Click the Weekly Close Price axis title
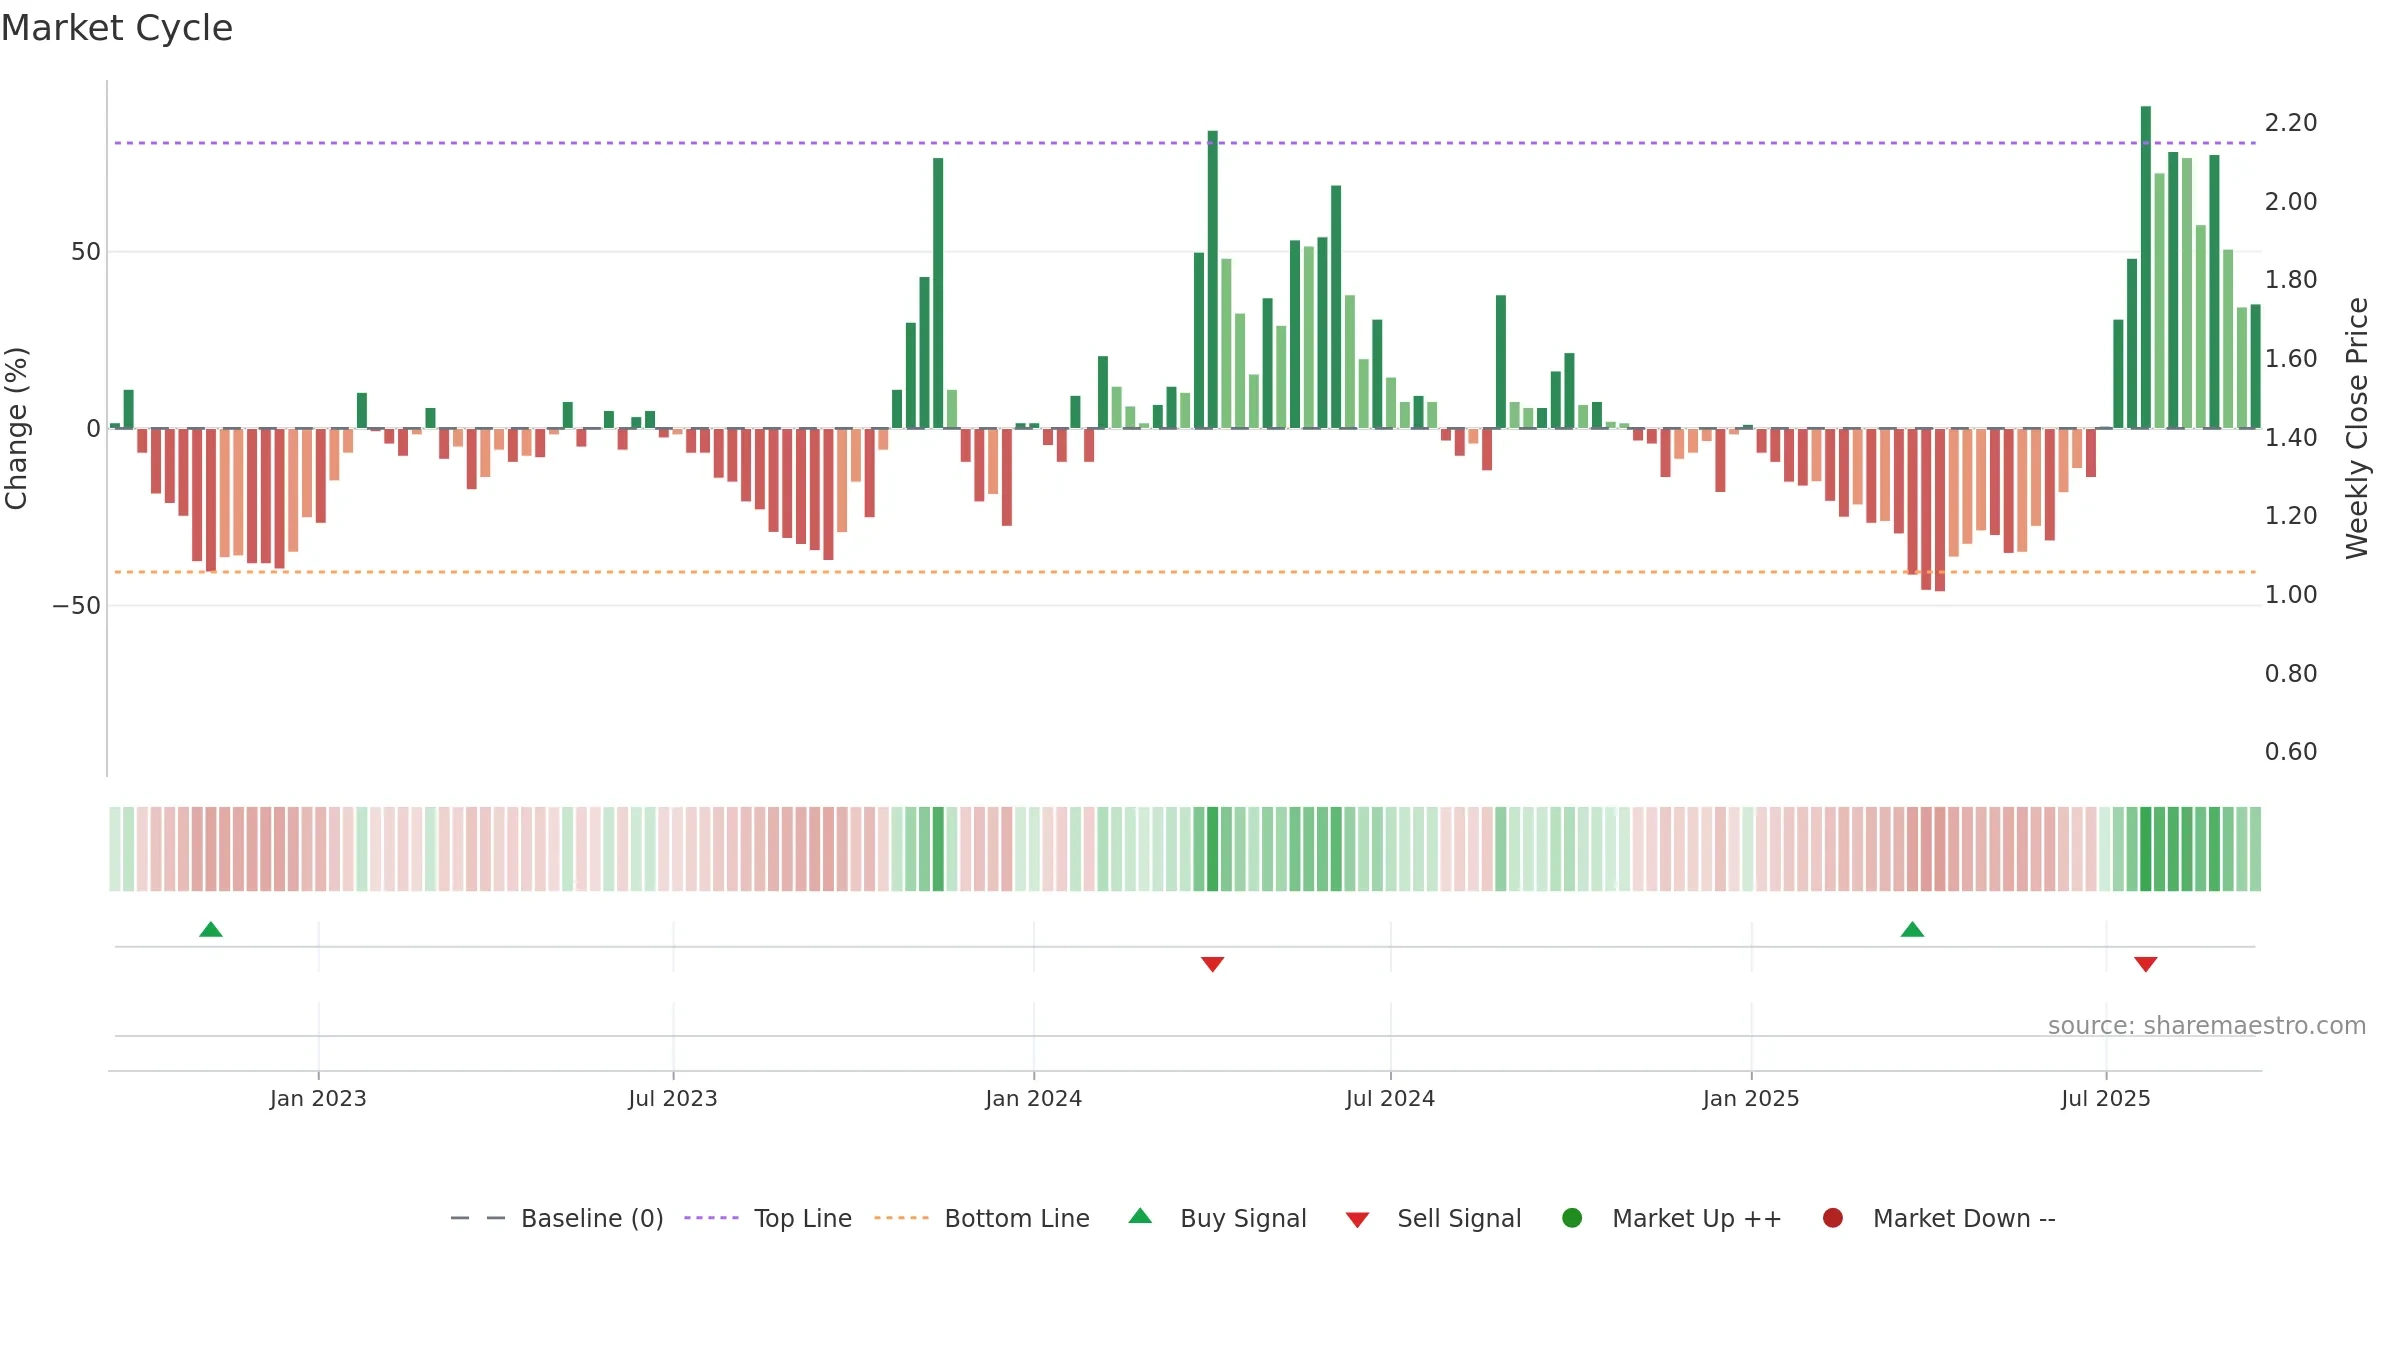The image size is (2400, 1350). pos(2357,428)
